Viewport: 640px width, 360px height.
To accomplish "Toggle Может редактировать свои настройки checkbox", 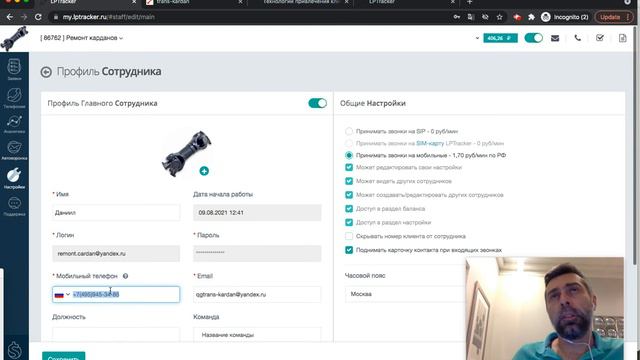I will (349, 167).
